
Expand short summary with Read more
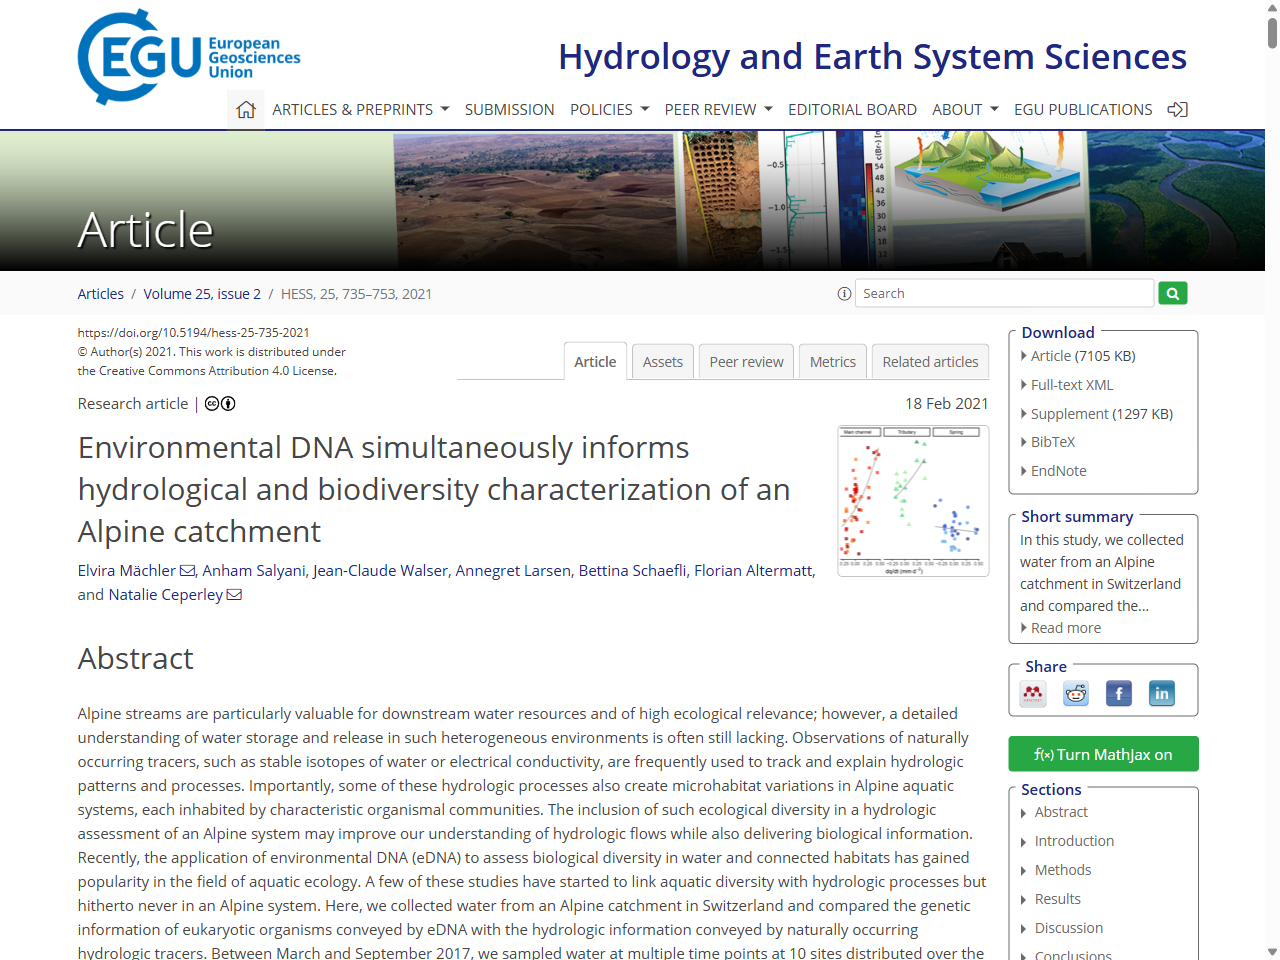1065,628
